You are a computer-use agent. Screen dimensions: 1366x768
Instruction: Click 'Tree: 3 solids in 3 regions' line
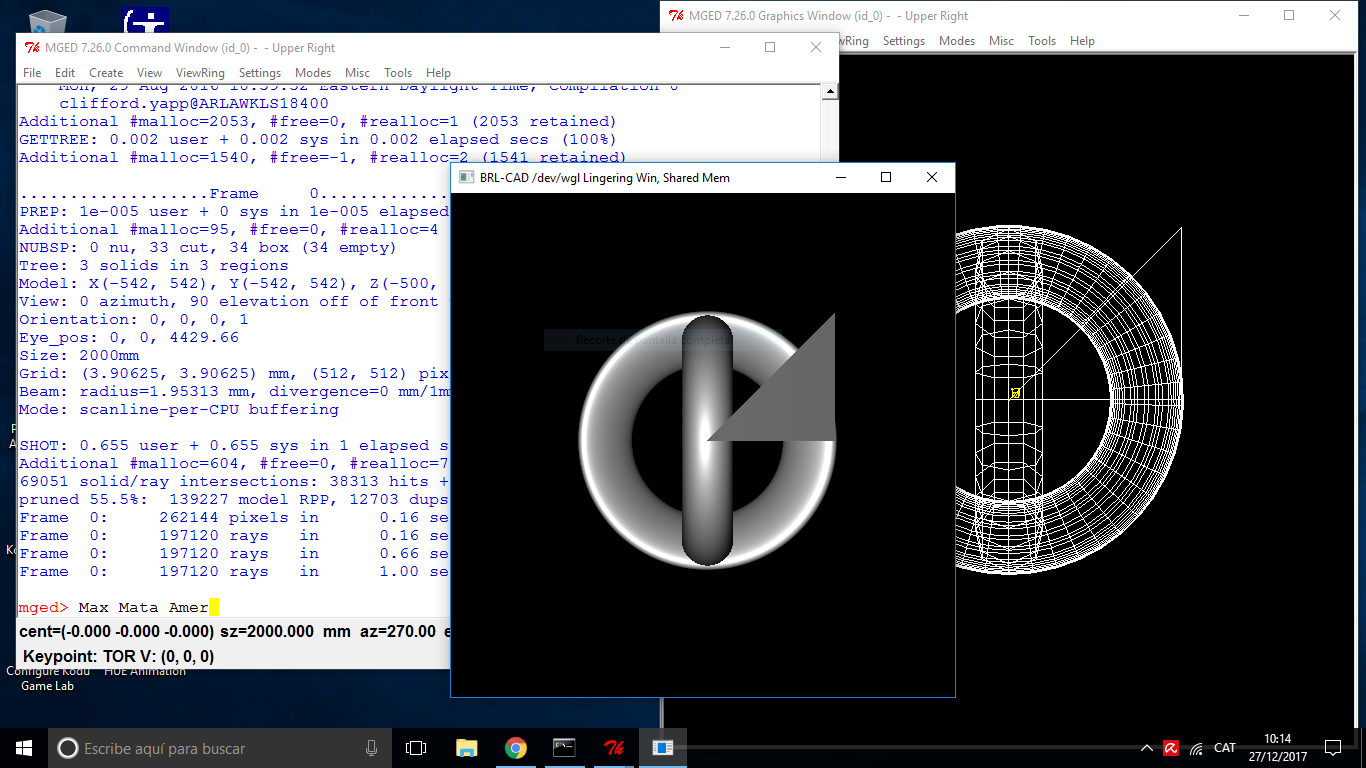click(x=154, y=265)
